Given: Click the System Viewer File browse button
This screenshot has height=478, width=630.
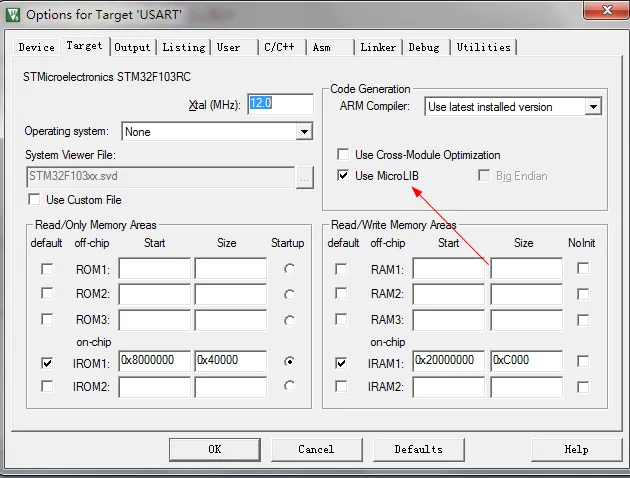Looking at the screenshot, I should pyautogui.click(x=305, y=177).
